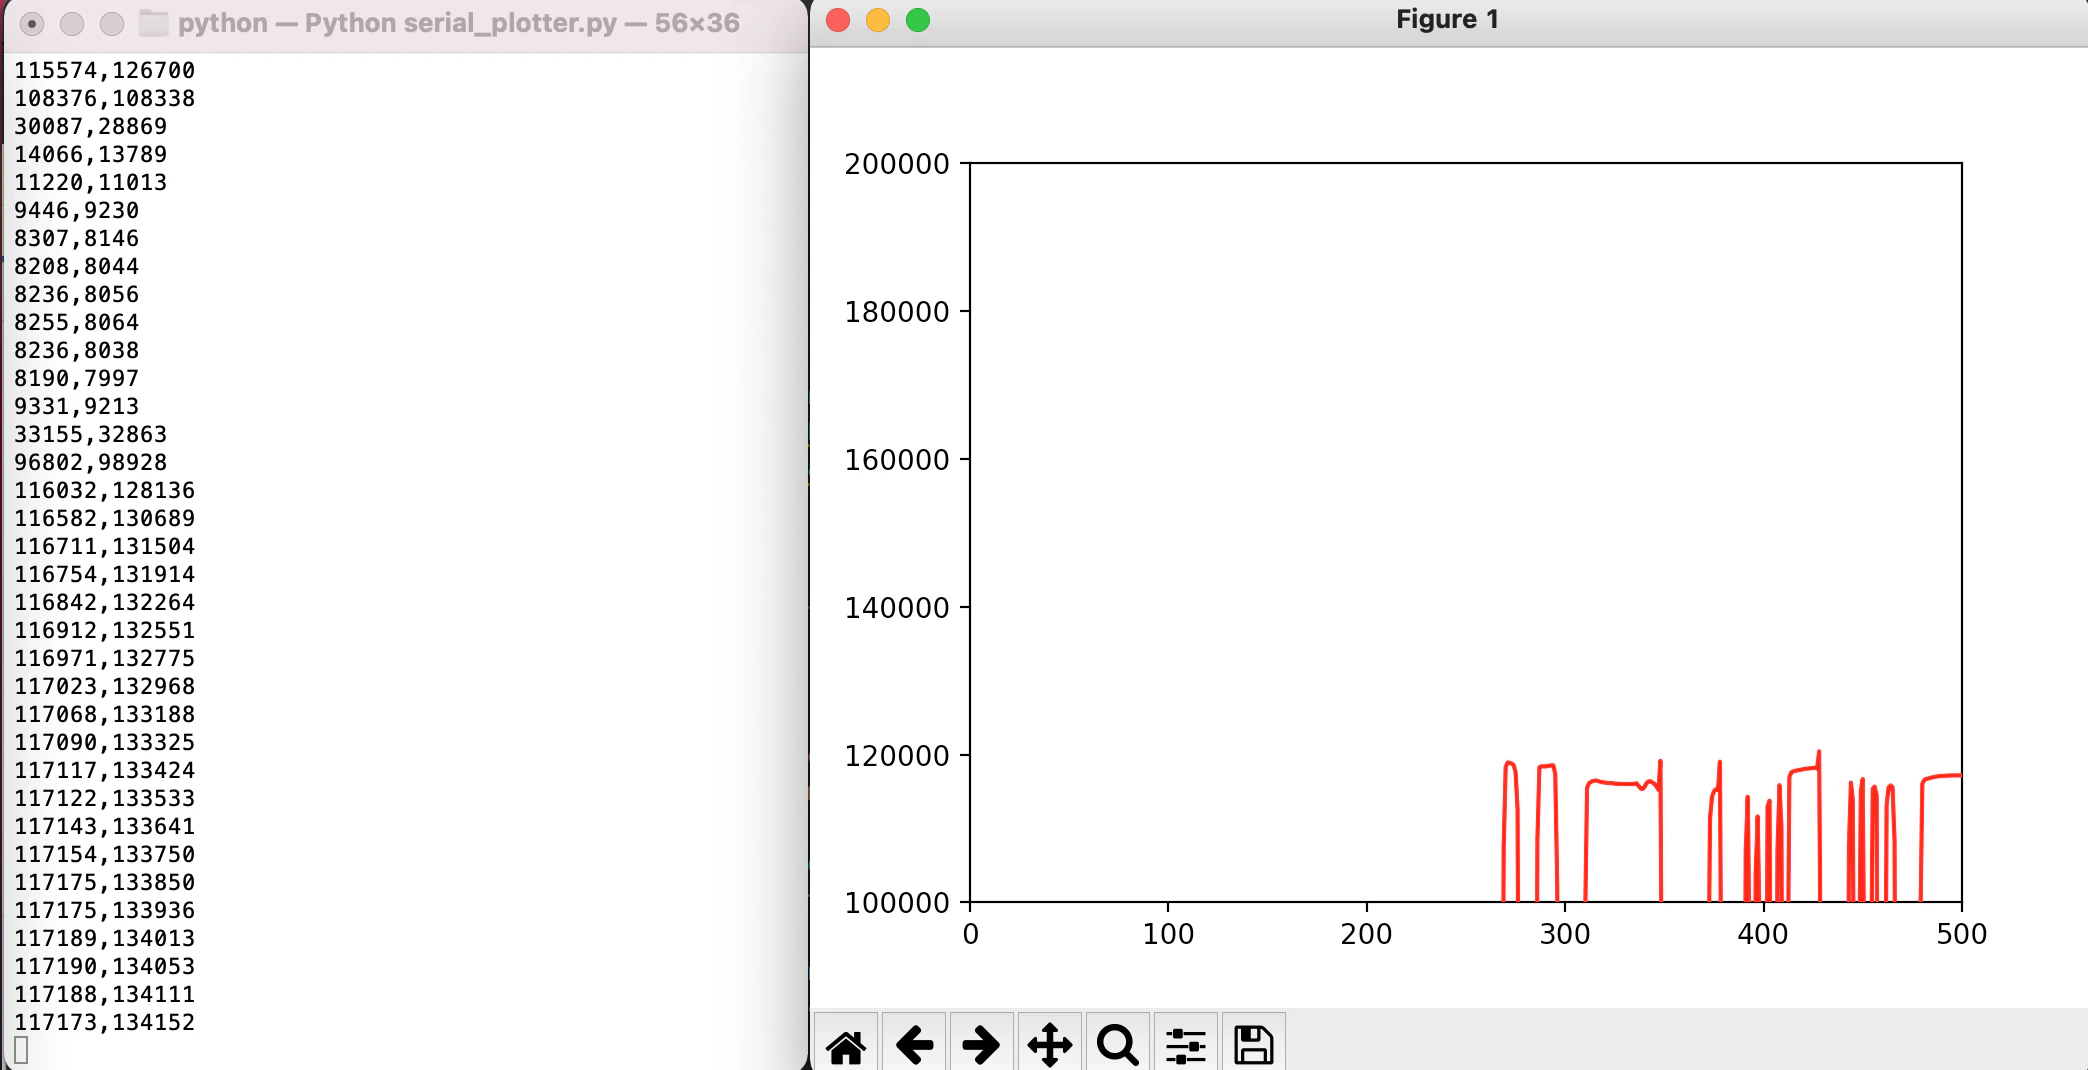Click the terminal line 117190,134053
This screenshot has height=1070, width=2088.
tap(104, 966)
